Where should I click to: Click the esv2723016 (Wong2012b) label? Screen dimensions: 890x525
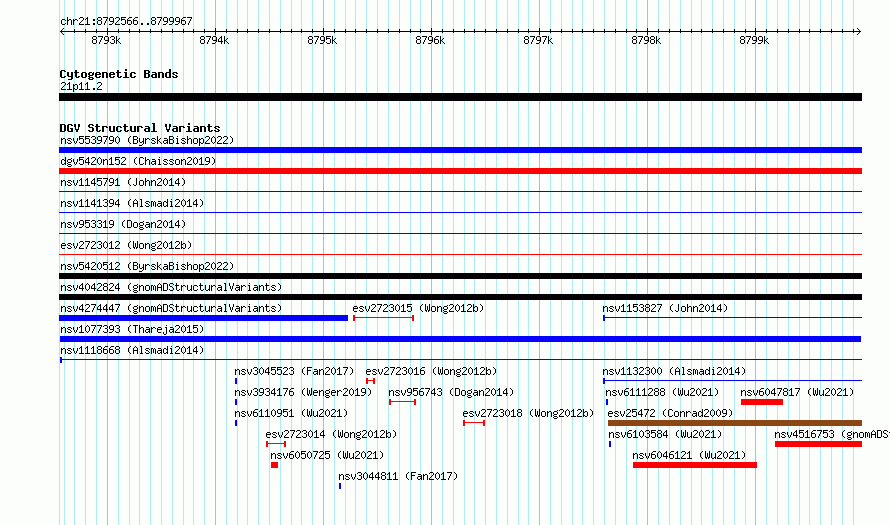[x=431, y=371]
